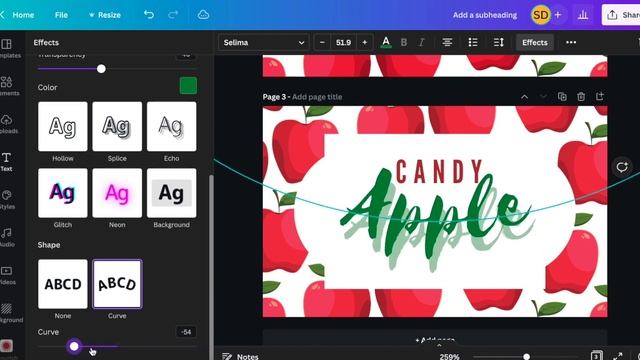Click the Effects toolbar button
The height and width of the screenshot is (360, 640).
[535, 42]
